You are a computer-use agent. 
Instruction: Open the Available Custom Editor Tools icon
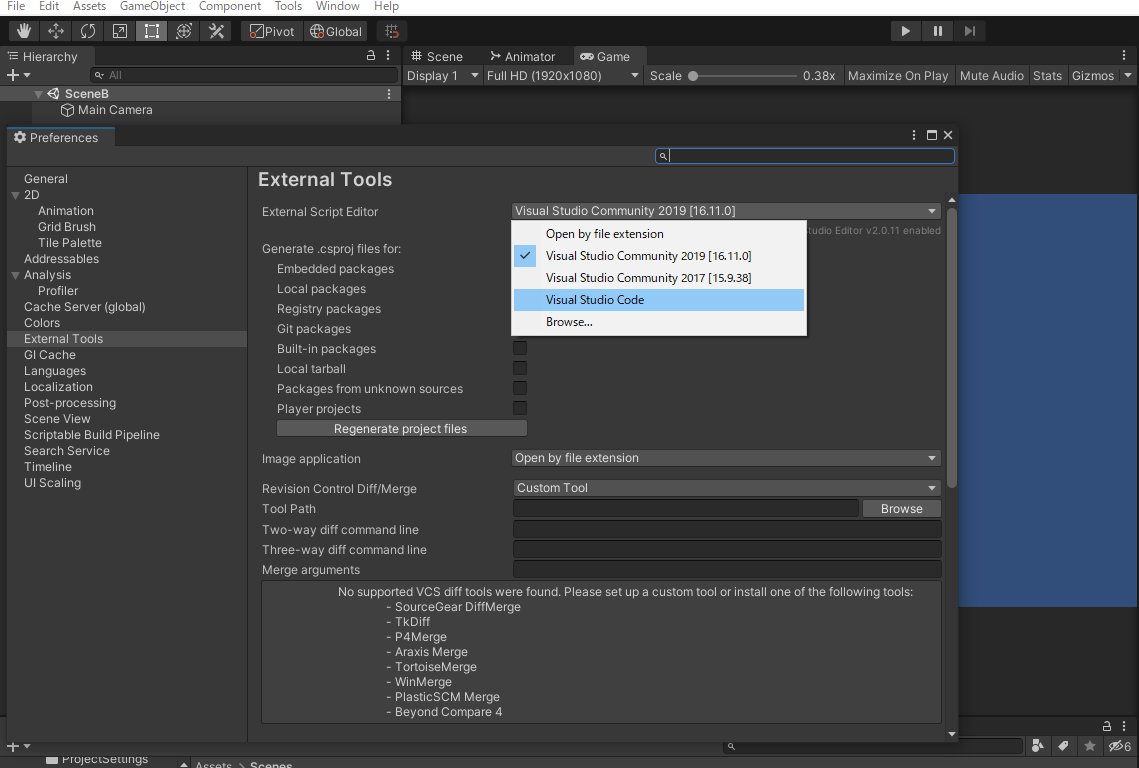214,31
